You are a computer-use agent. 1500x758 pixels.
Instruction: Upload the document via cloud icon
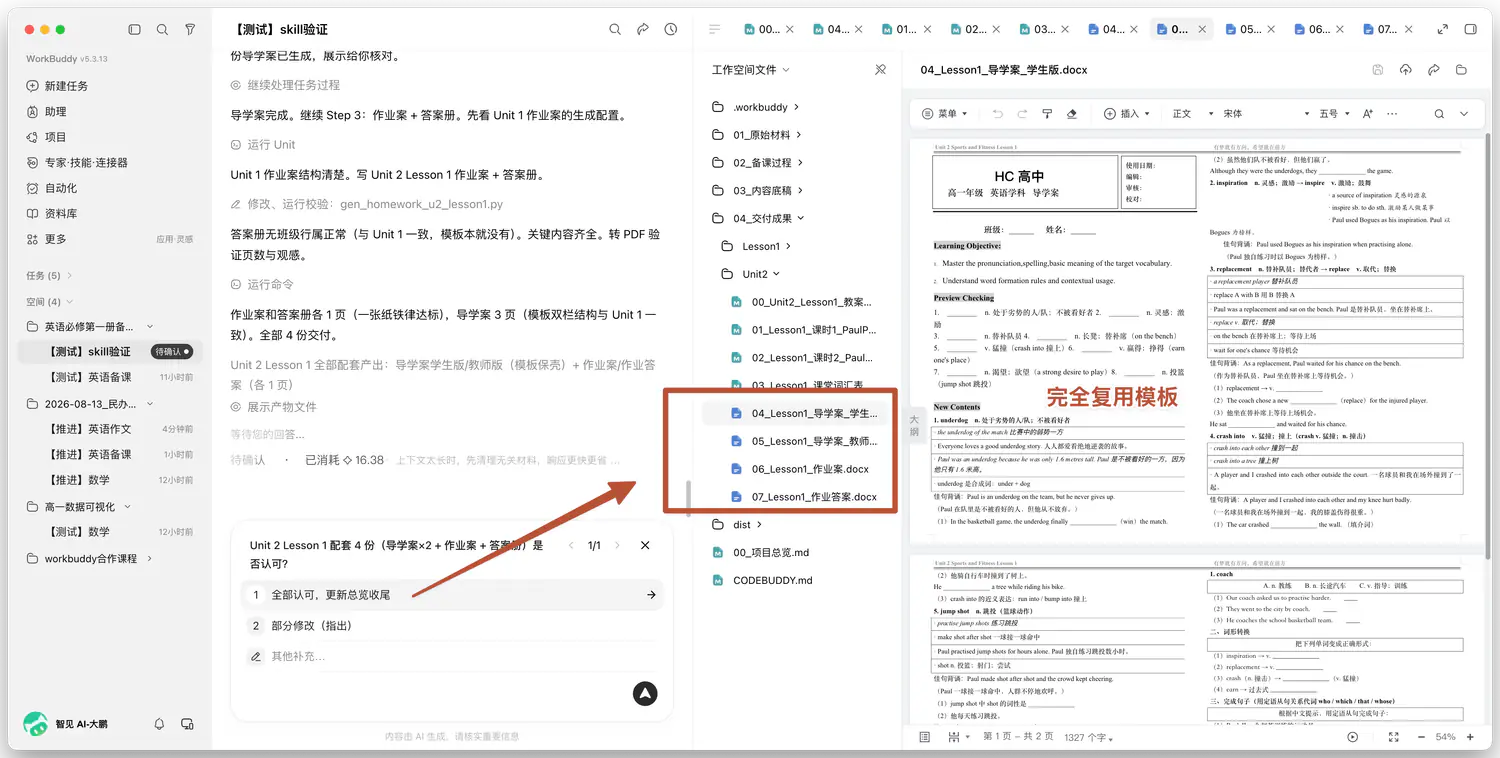(1405, 70)
